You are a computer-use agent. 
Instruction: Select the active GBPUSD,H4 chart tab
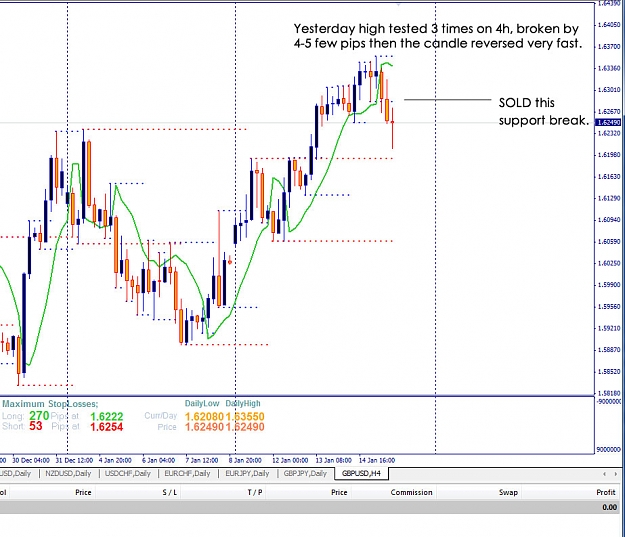[361, 474]
